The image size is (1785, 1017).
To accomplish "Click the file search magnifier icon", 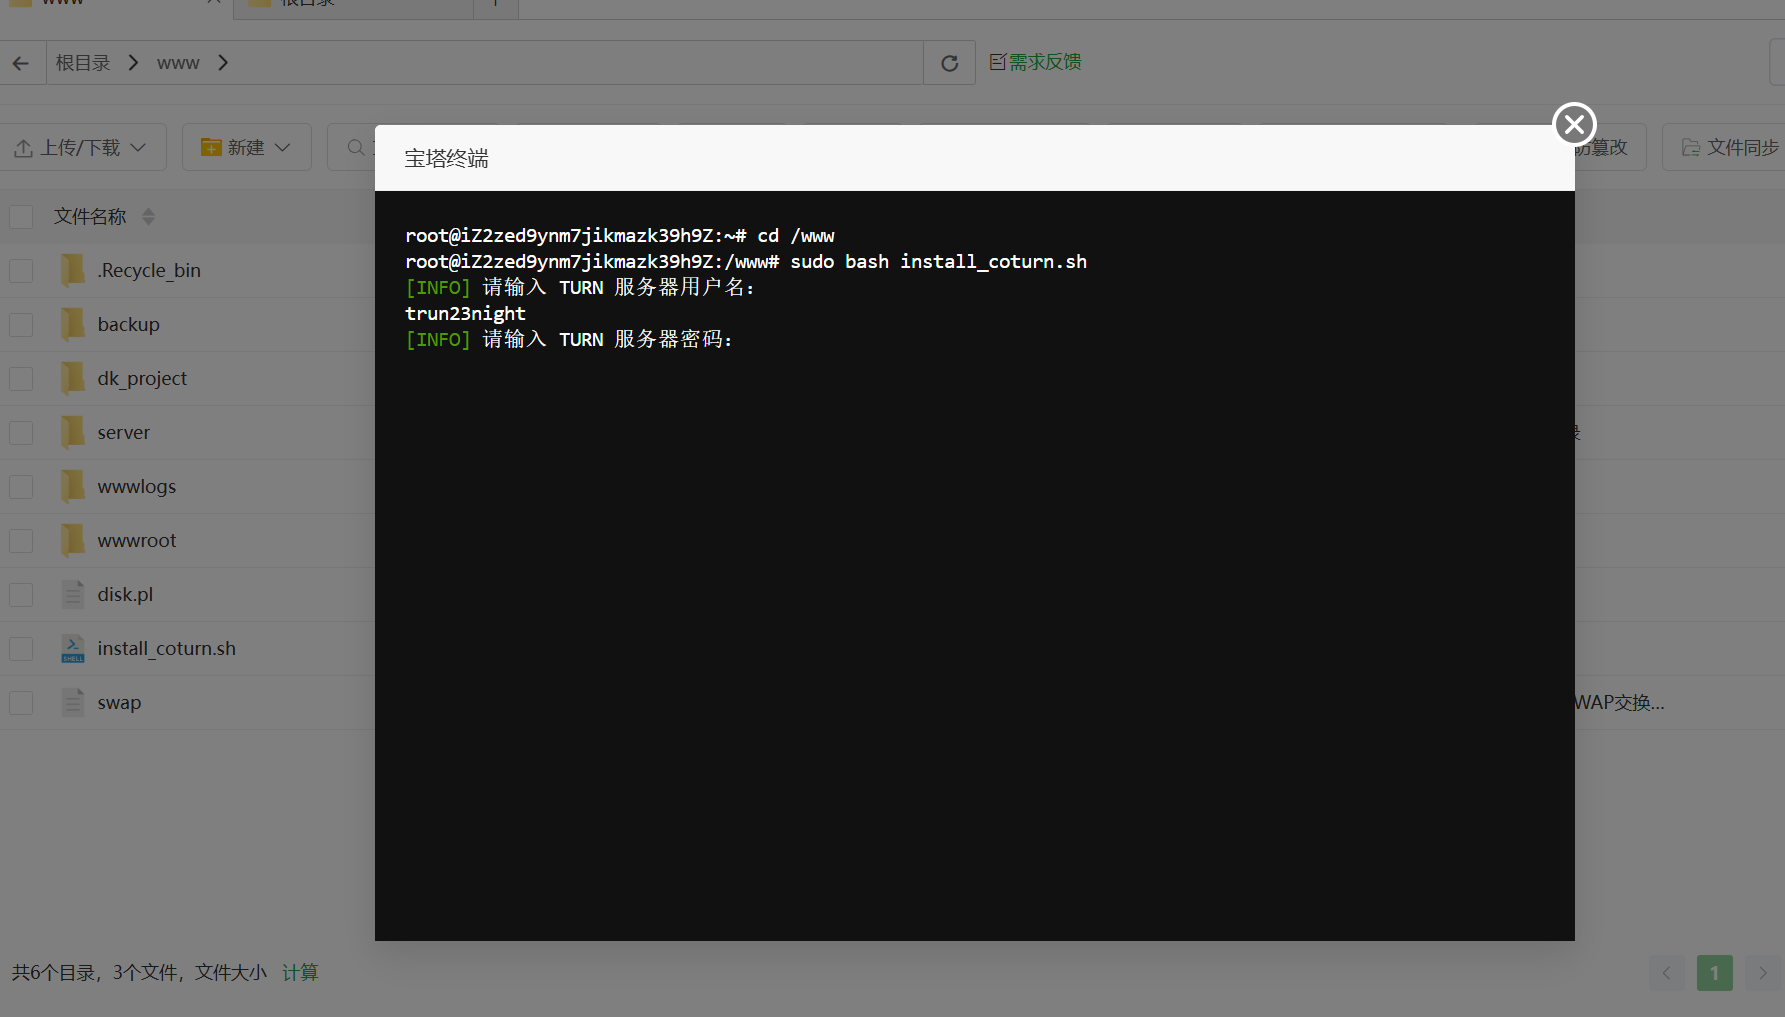I will (355, 147).
